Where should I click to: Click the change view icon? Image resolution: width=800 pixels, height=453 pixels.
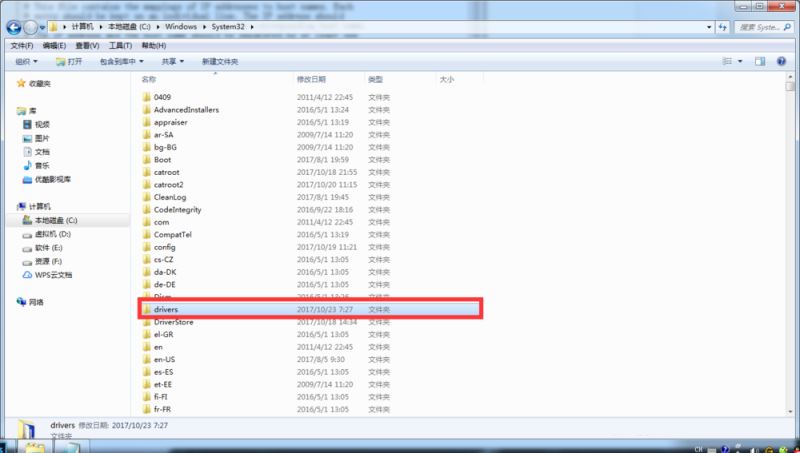click(727, 61)
